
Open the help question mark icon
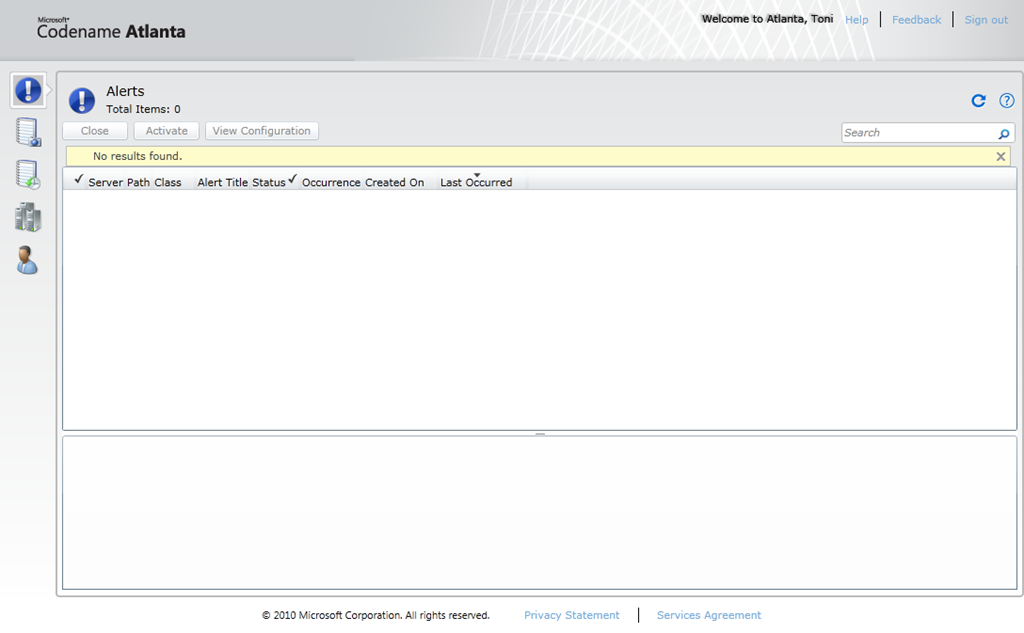tap(1006, 101)
